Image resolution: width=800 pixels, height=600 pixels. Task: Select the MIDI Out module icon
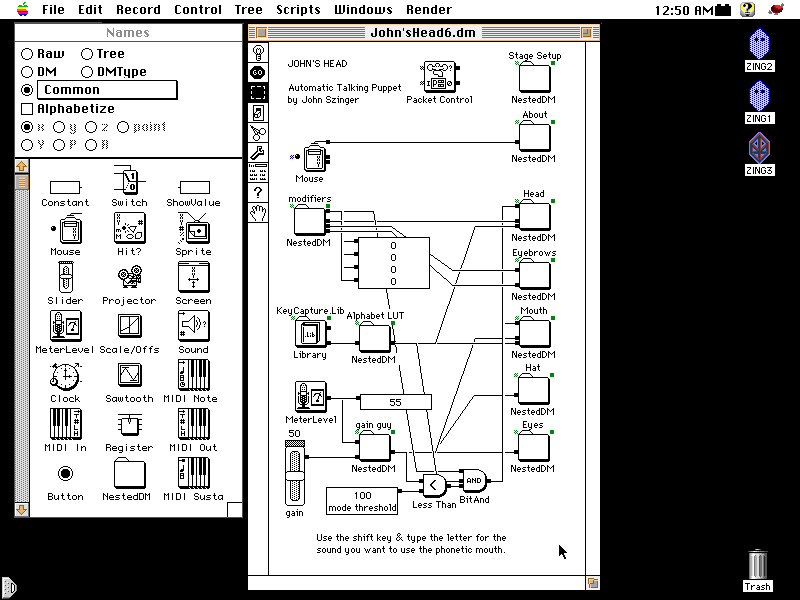point(193,423)
